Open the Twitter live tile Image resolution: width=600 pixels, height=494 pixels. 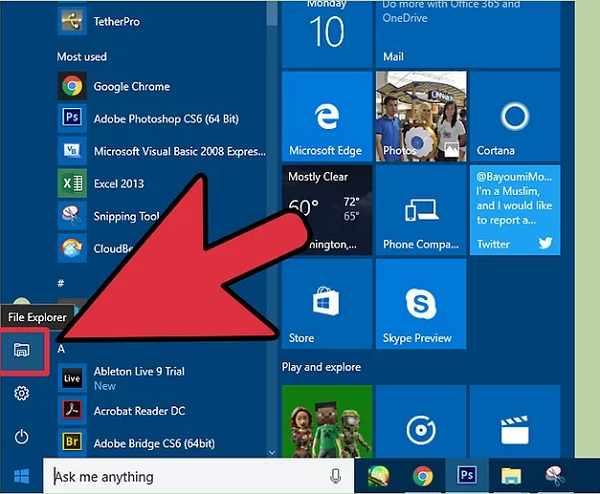pos(514,209)
